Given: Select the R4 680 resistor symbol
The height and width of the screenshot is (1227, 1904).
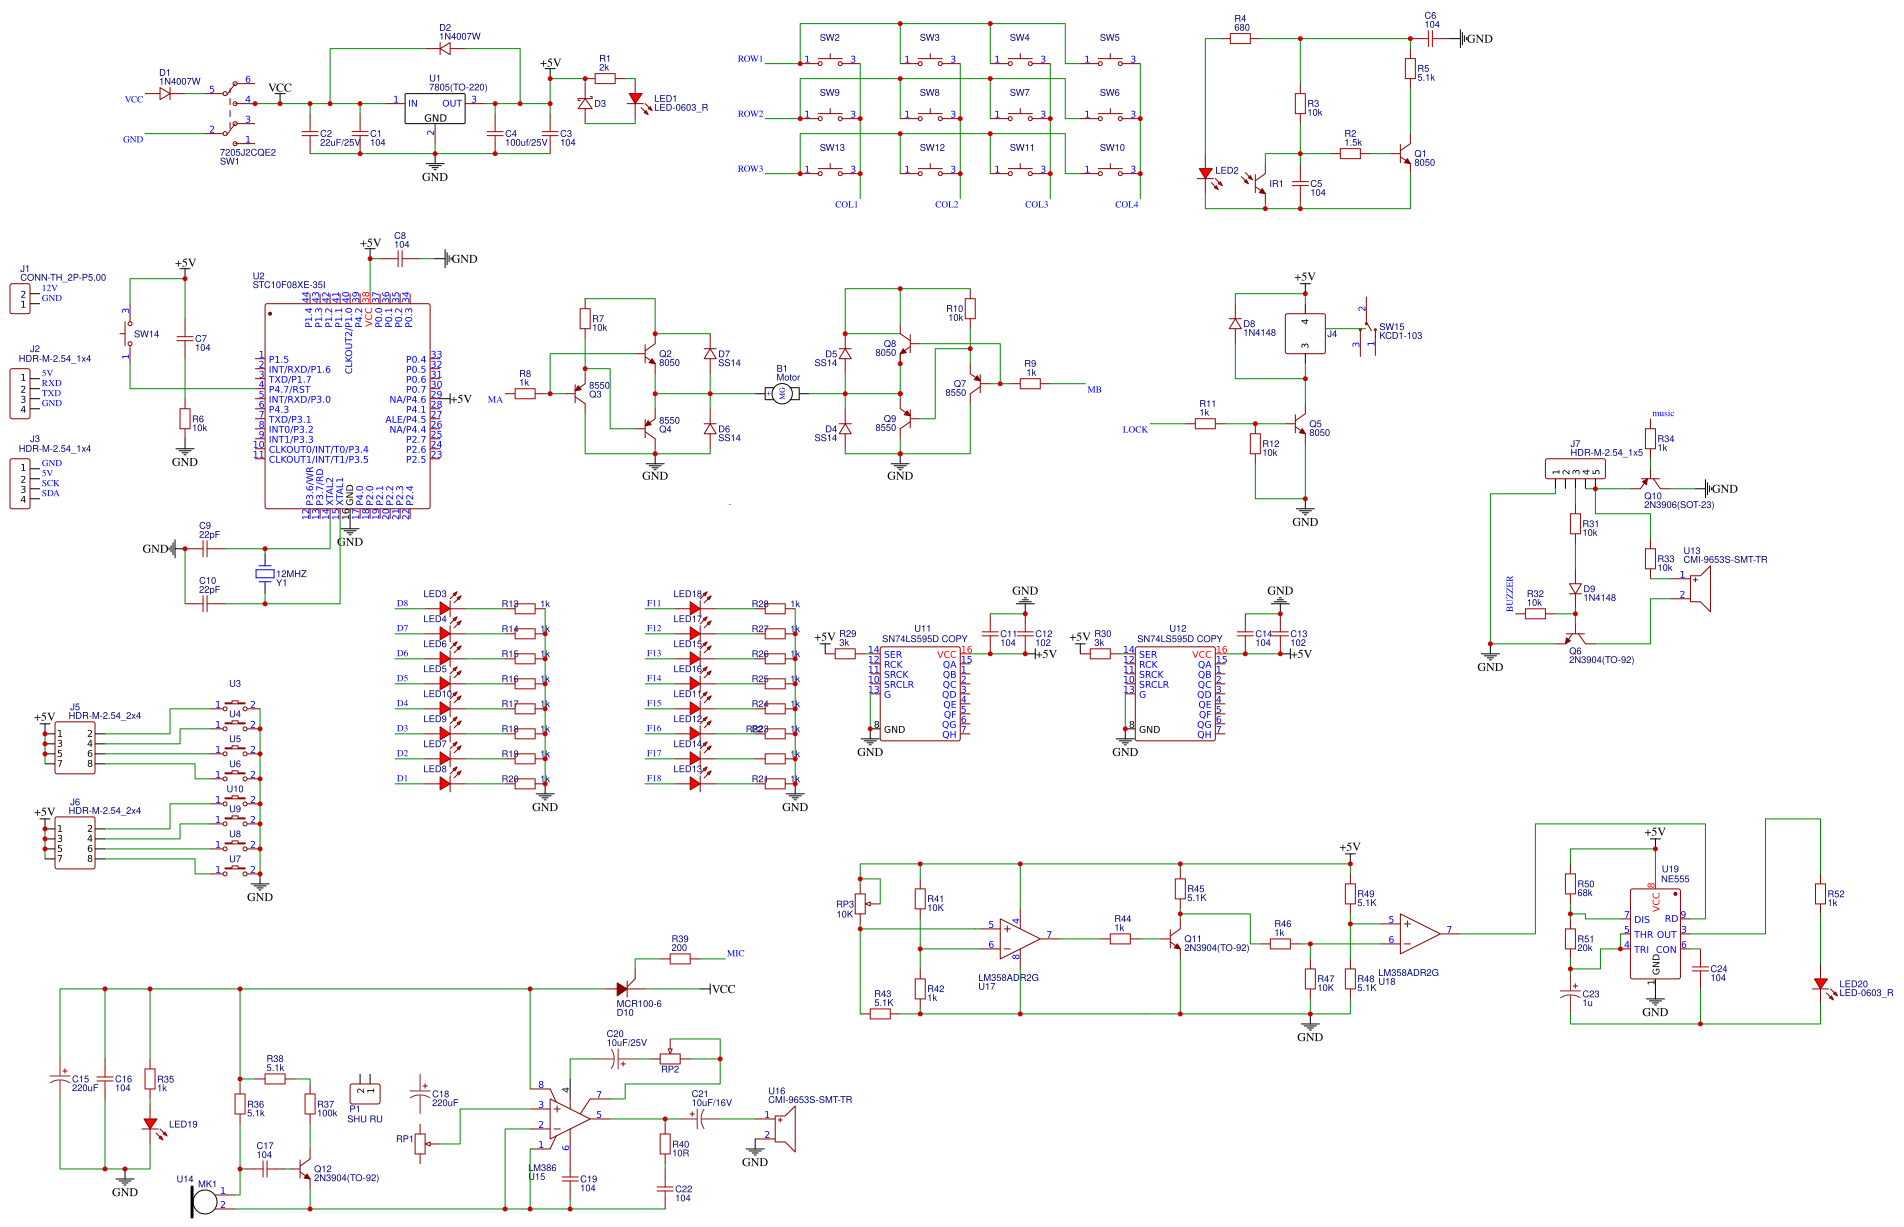Looking at the screenshot, I should pos(1240,39).
